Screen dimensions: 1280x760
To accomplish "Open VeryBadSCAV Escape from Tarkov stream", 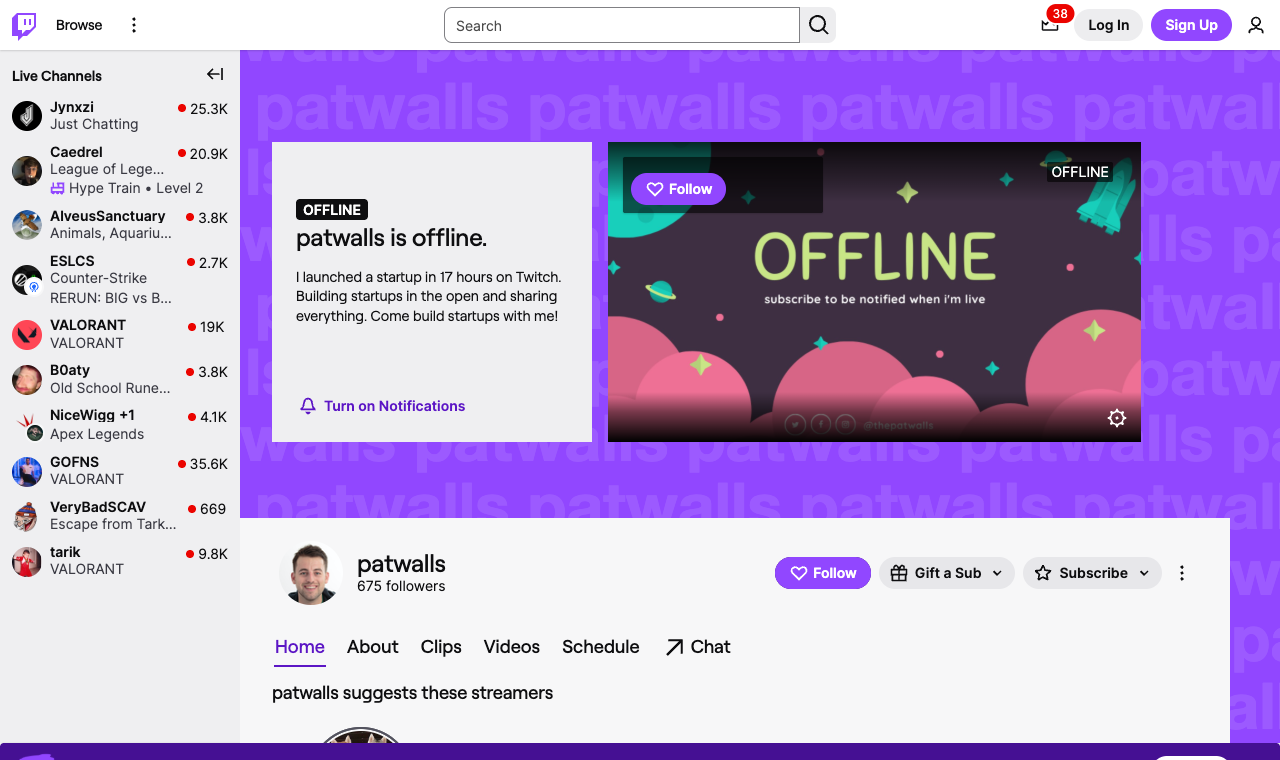I will coord(120,516).
